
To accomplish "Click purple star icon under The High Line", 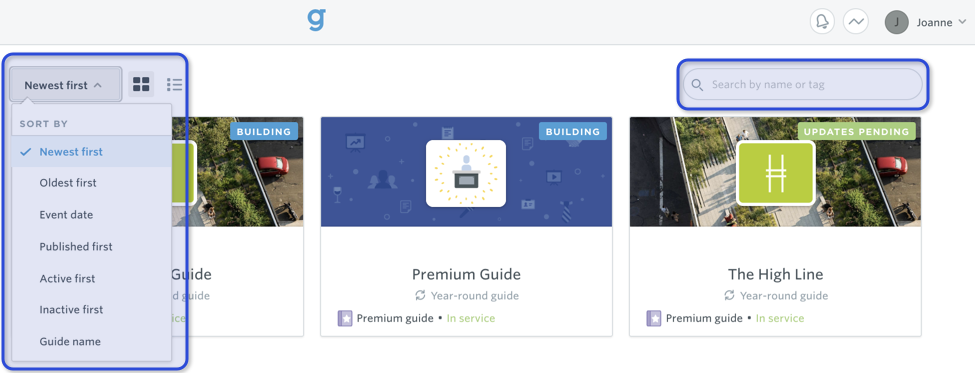I will tap(654, 318).
